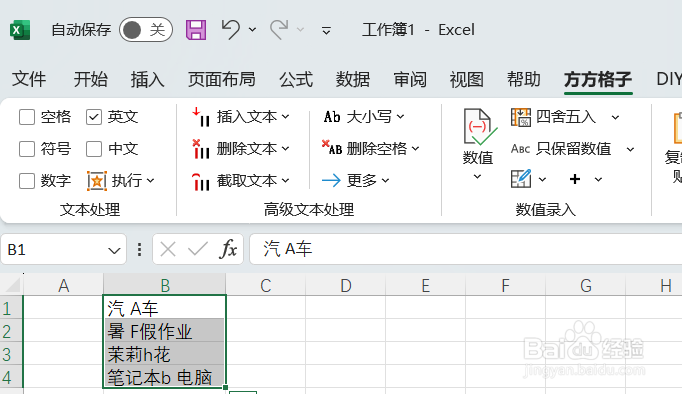Enable the 符号 checkbox

27,149
